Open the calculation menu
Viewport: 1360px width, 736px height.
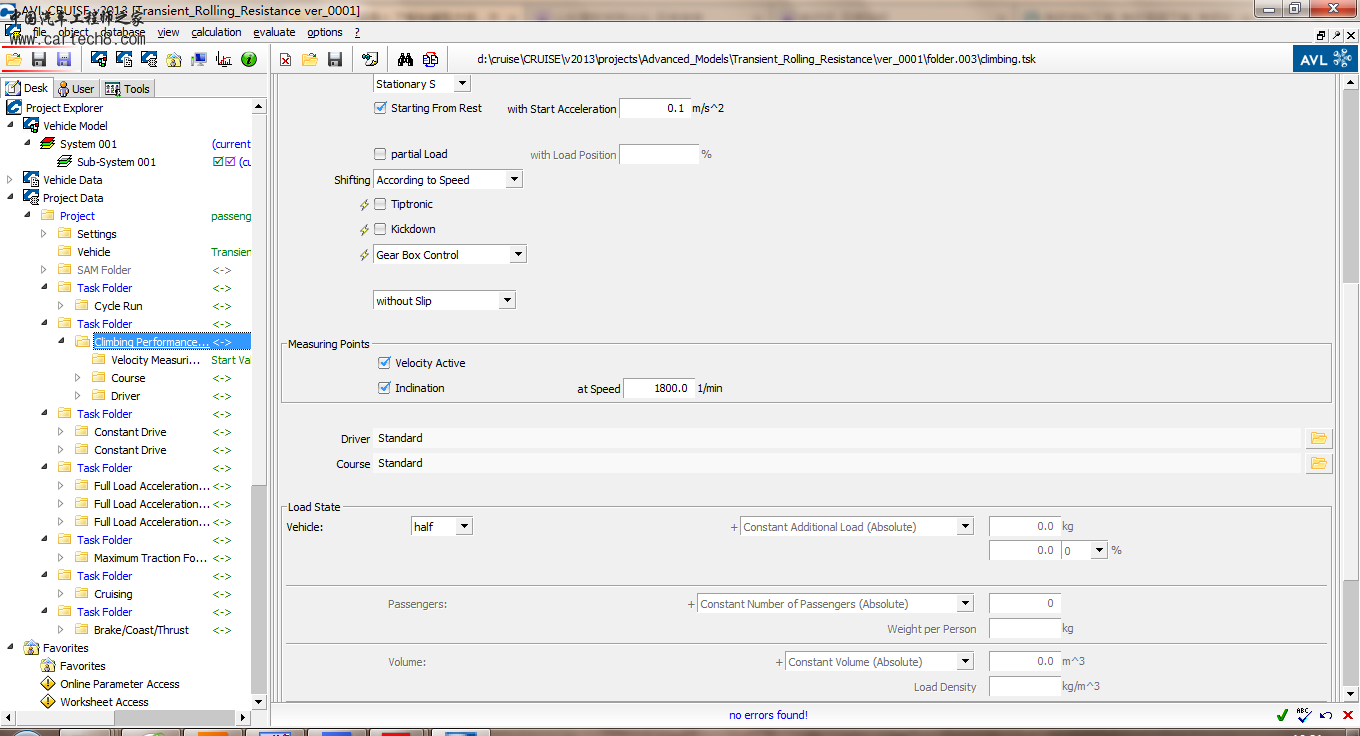click(x=216, y=32)
